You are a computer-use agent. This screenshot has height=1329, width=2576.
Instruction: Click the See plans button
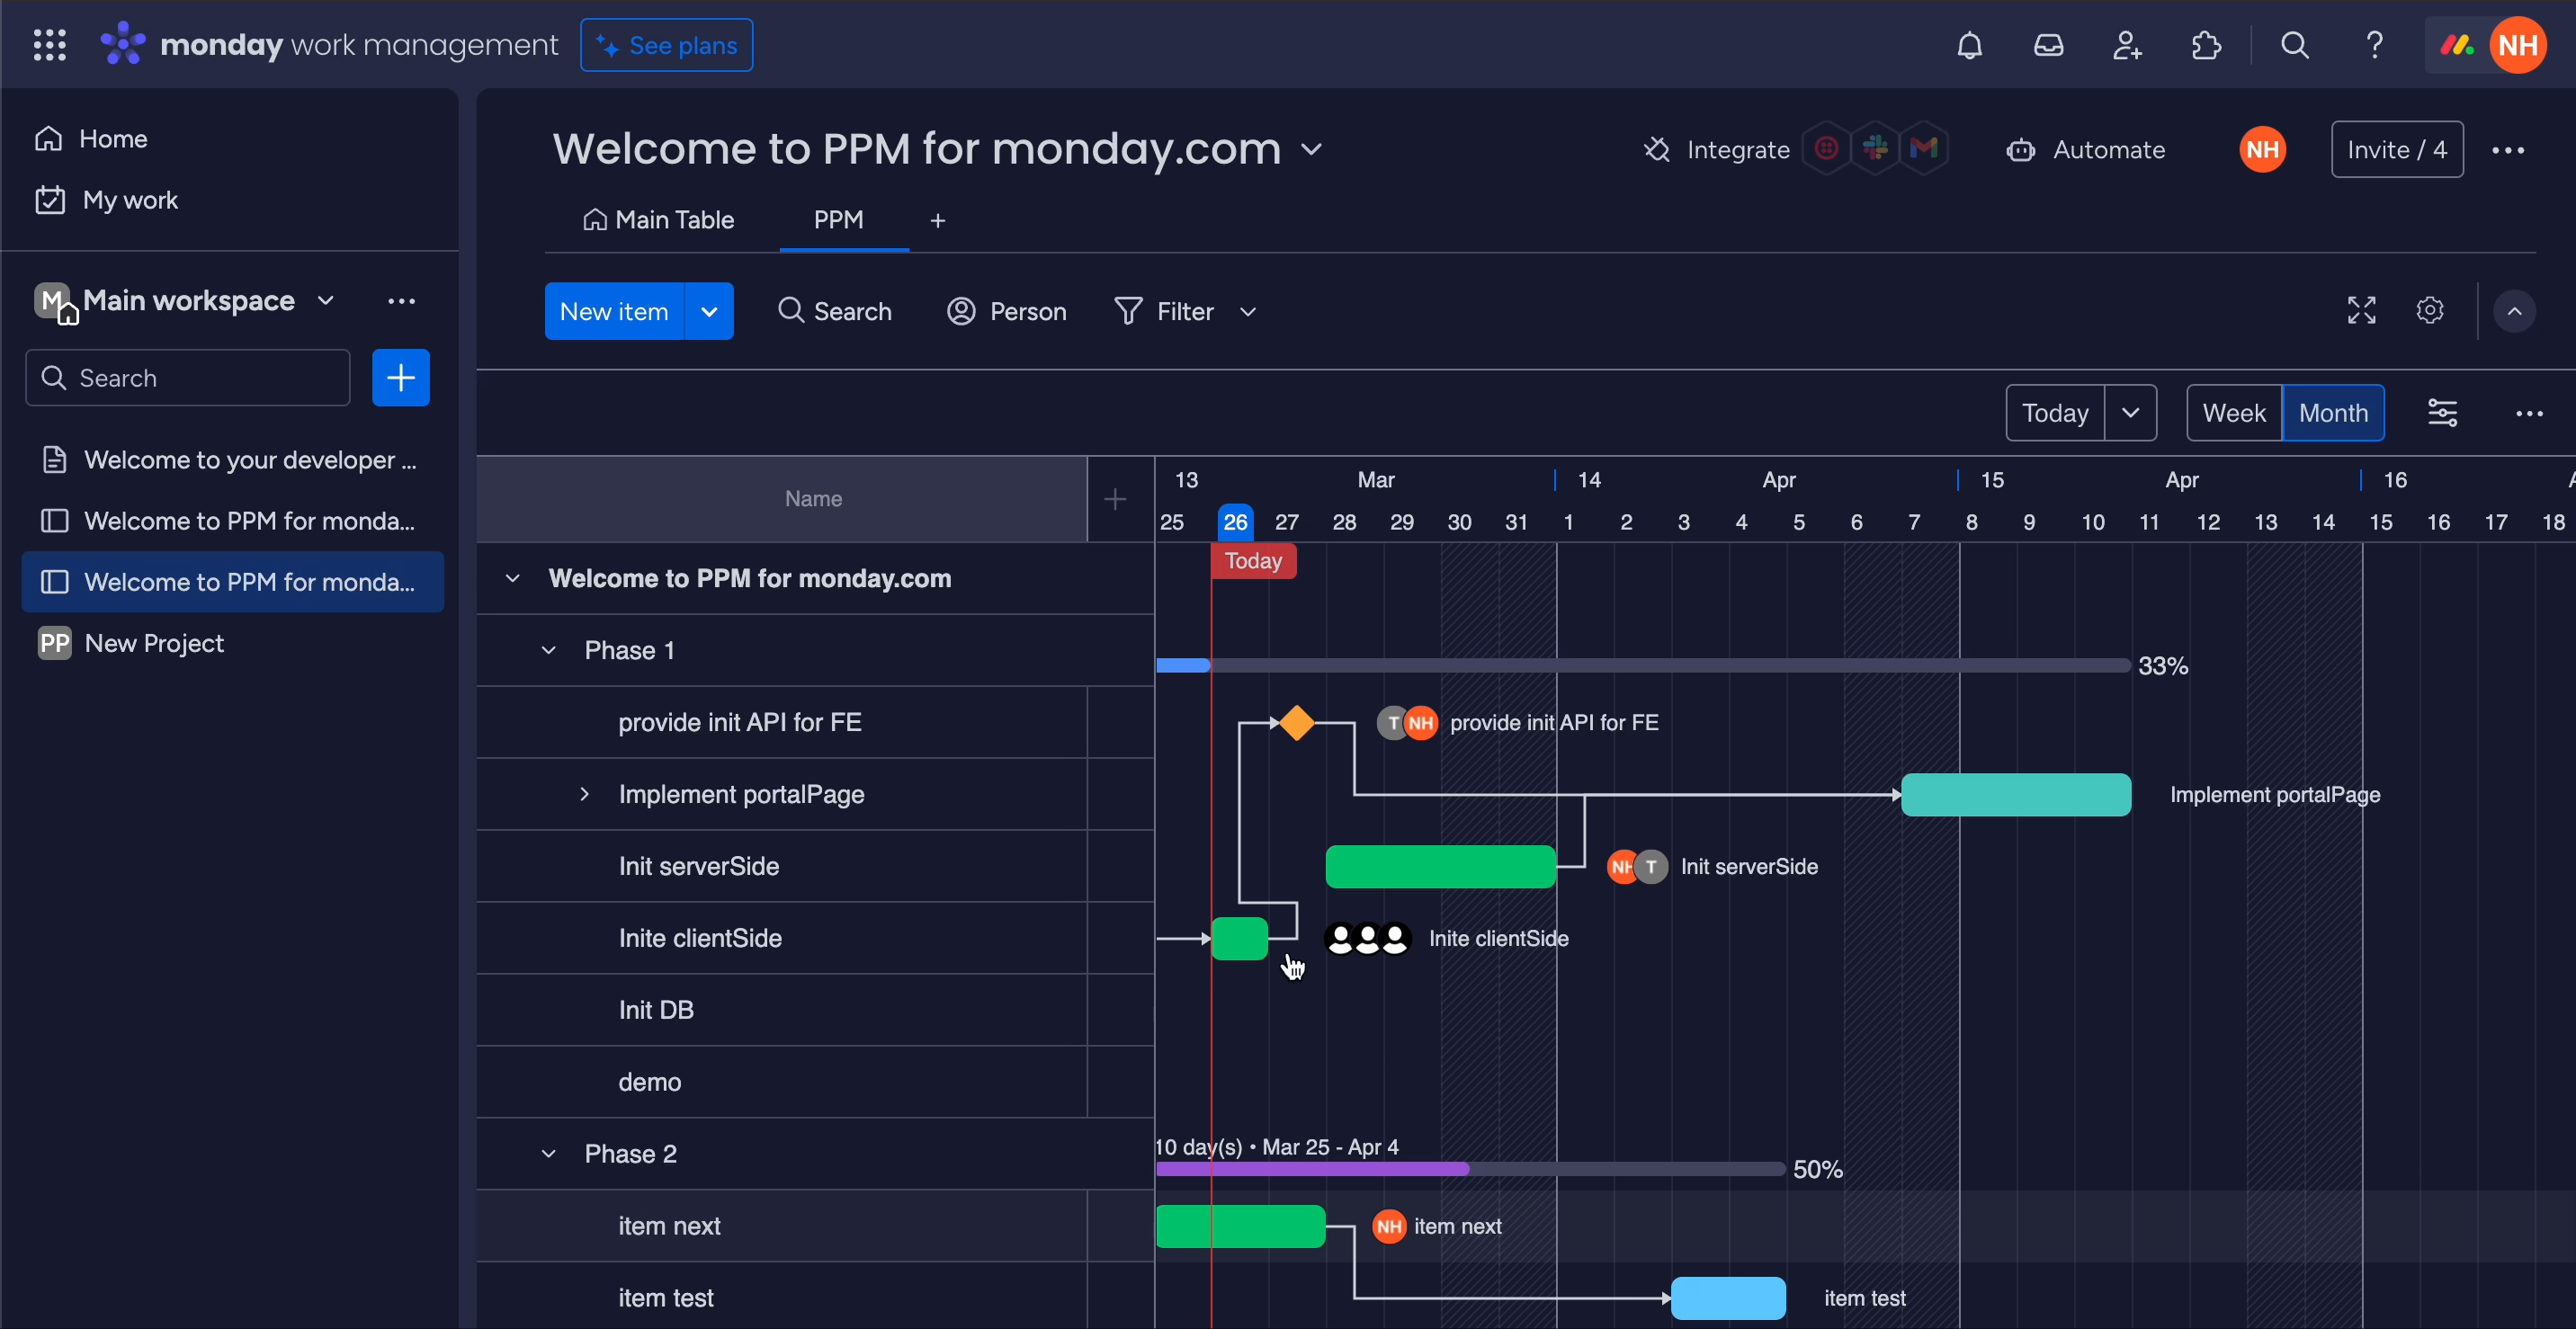tap(666, 45)
